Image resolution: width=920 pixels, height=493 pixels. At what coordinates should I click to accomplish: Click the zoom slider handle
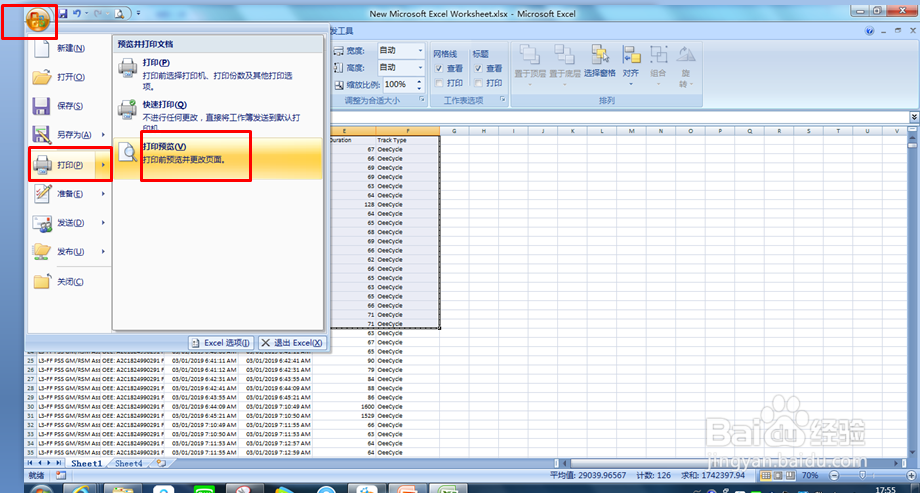(x=862, y=475)
